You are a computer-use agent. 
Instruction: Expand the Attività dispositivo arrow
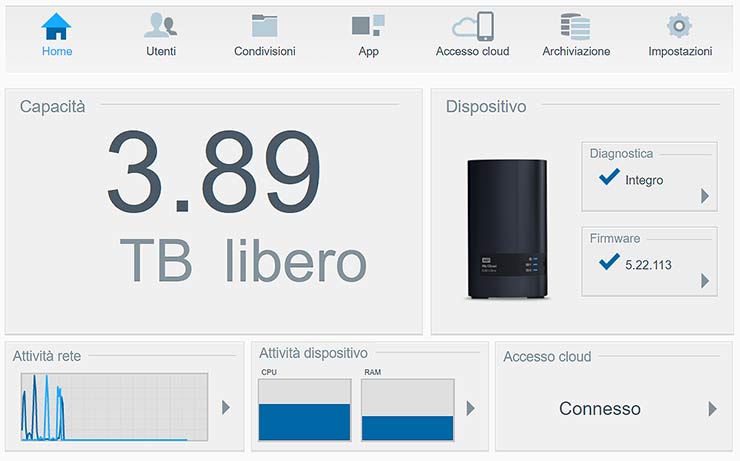(471, 408)
